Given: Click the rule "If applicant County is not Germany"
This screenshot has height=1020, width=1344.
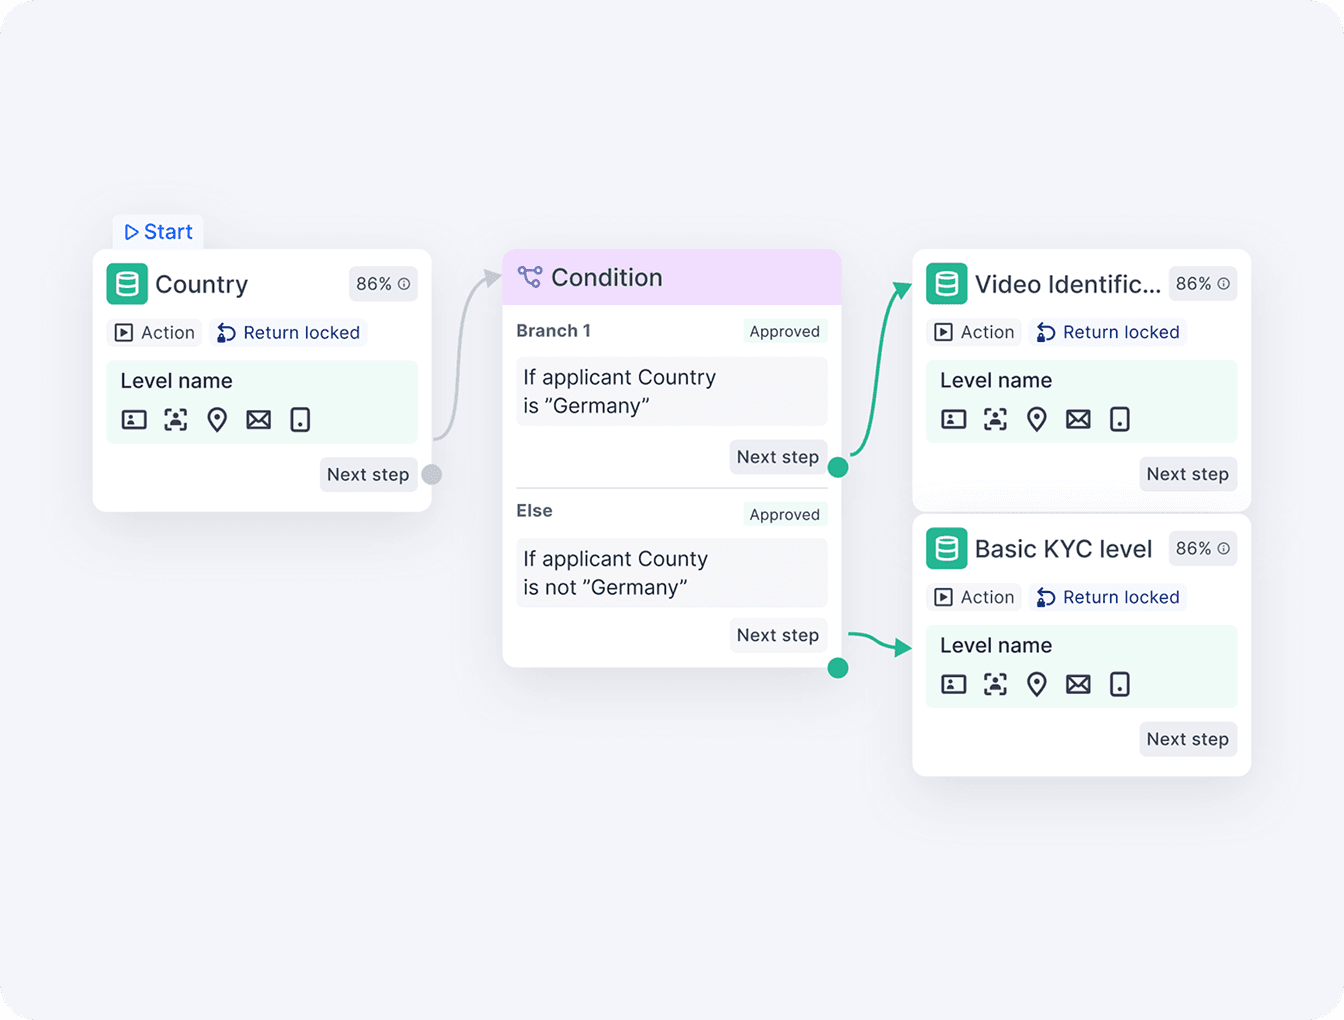Looking at the screenshot, I should [x=672, y=573].
